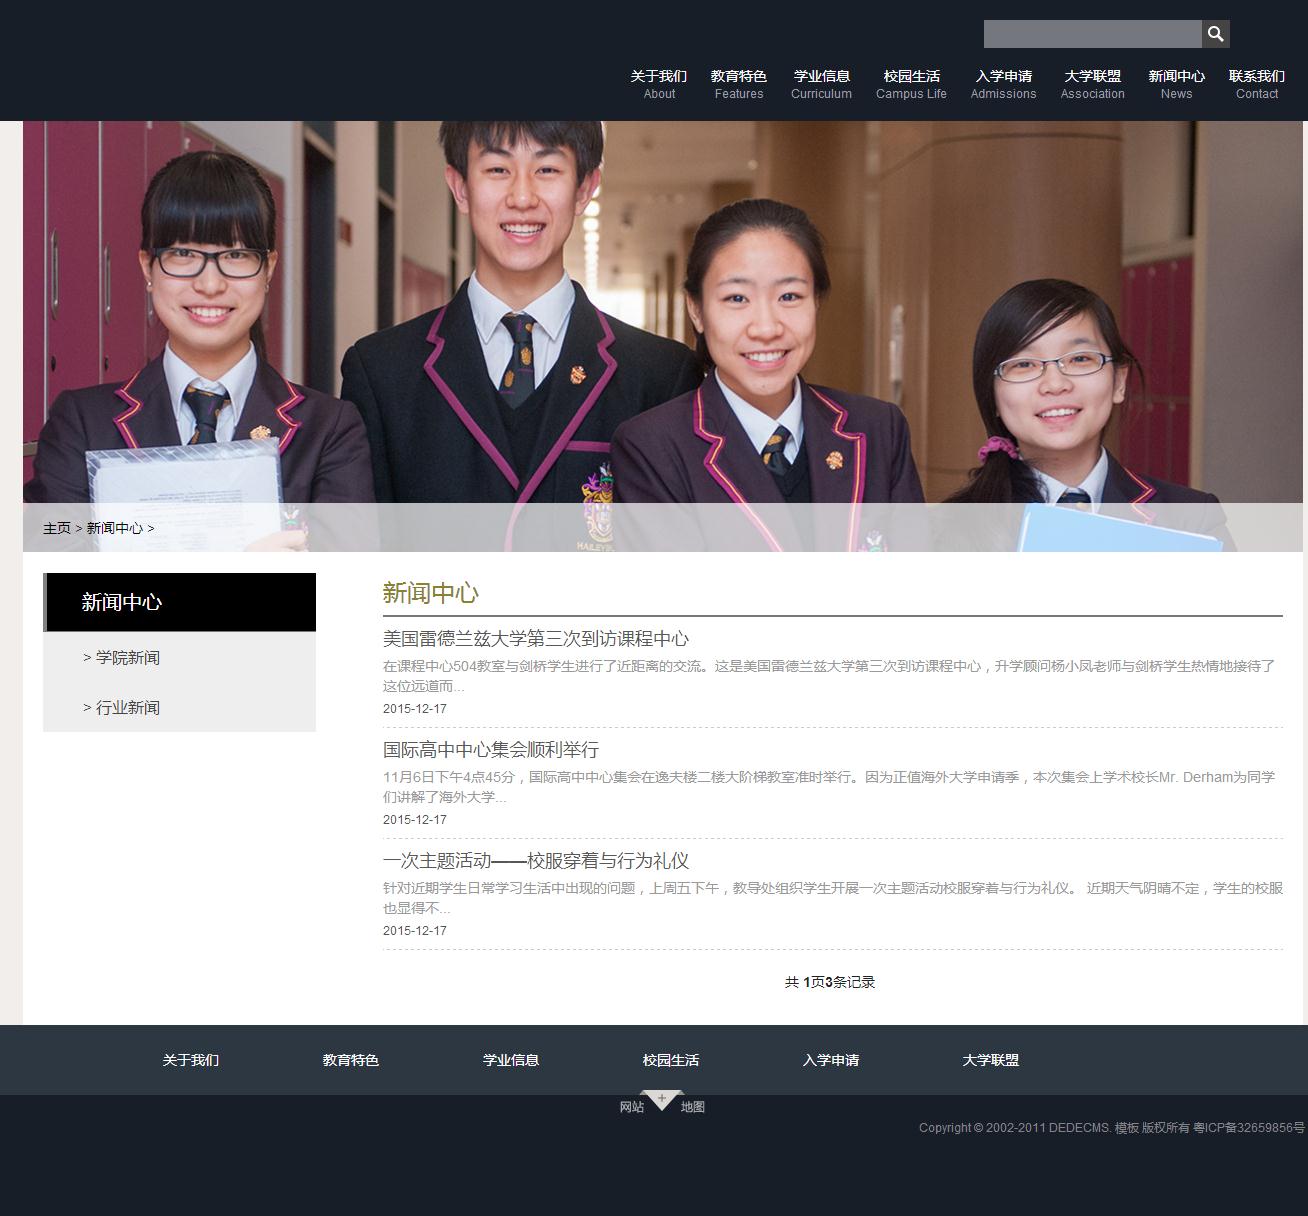
Task: Click inside the top search field
Action: 1092,34
